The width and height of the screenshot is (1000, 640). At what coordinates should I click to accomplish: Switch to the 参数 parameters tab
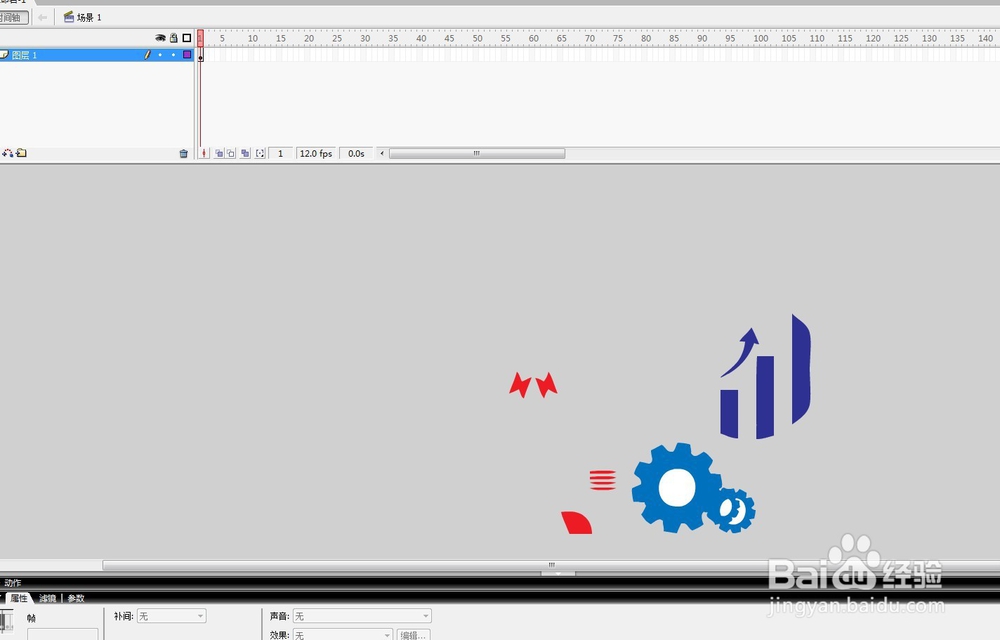76,598
